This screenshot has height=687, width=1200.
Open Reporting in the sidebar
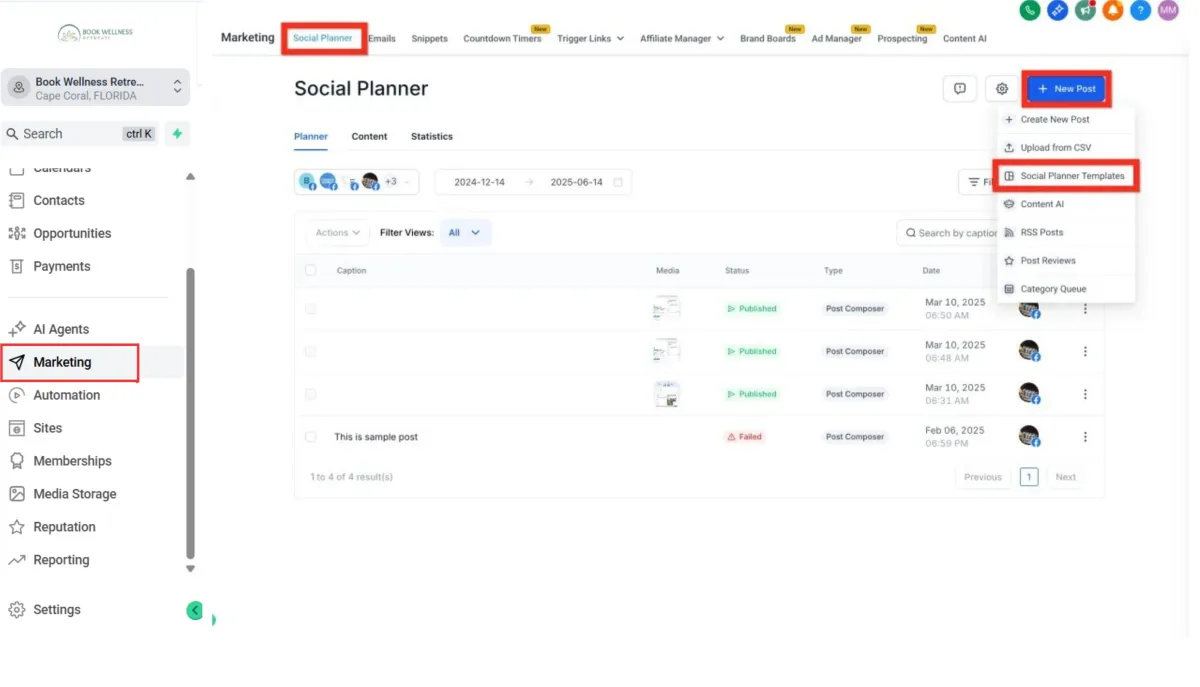pyautogui.click(x=61, y=560)
